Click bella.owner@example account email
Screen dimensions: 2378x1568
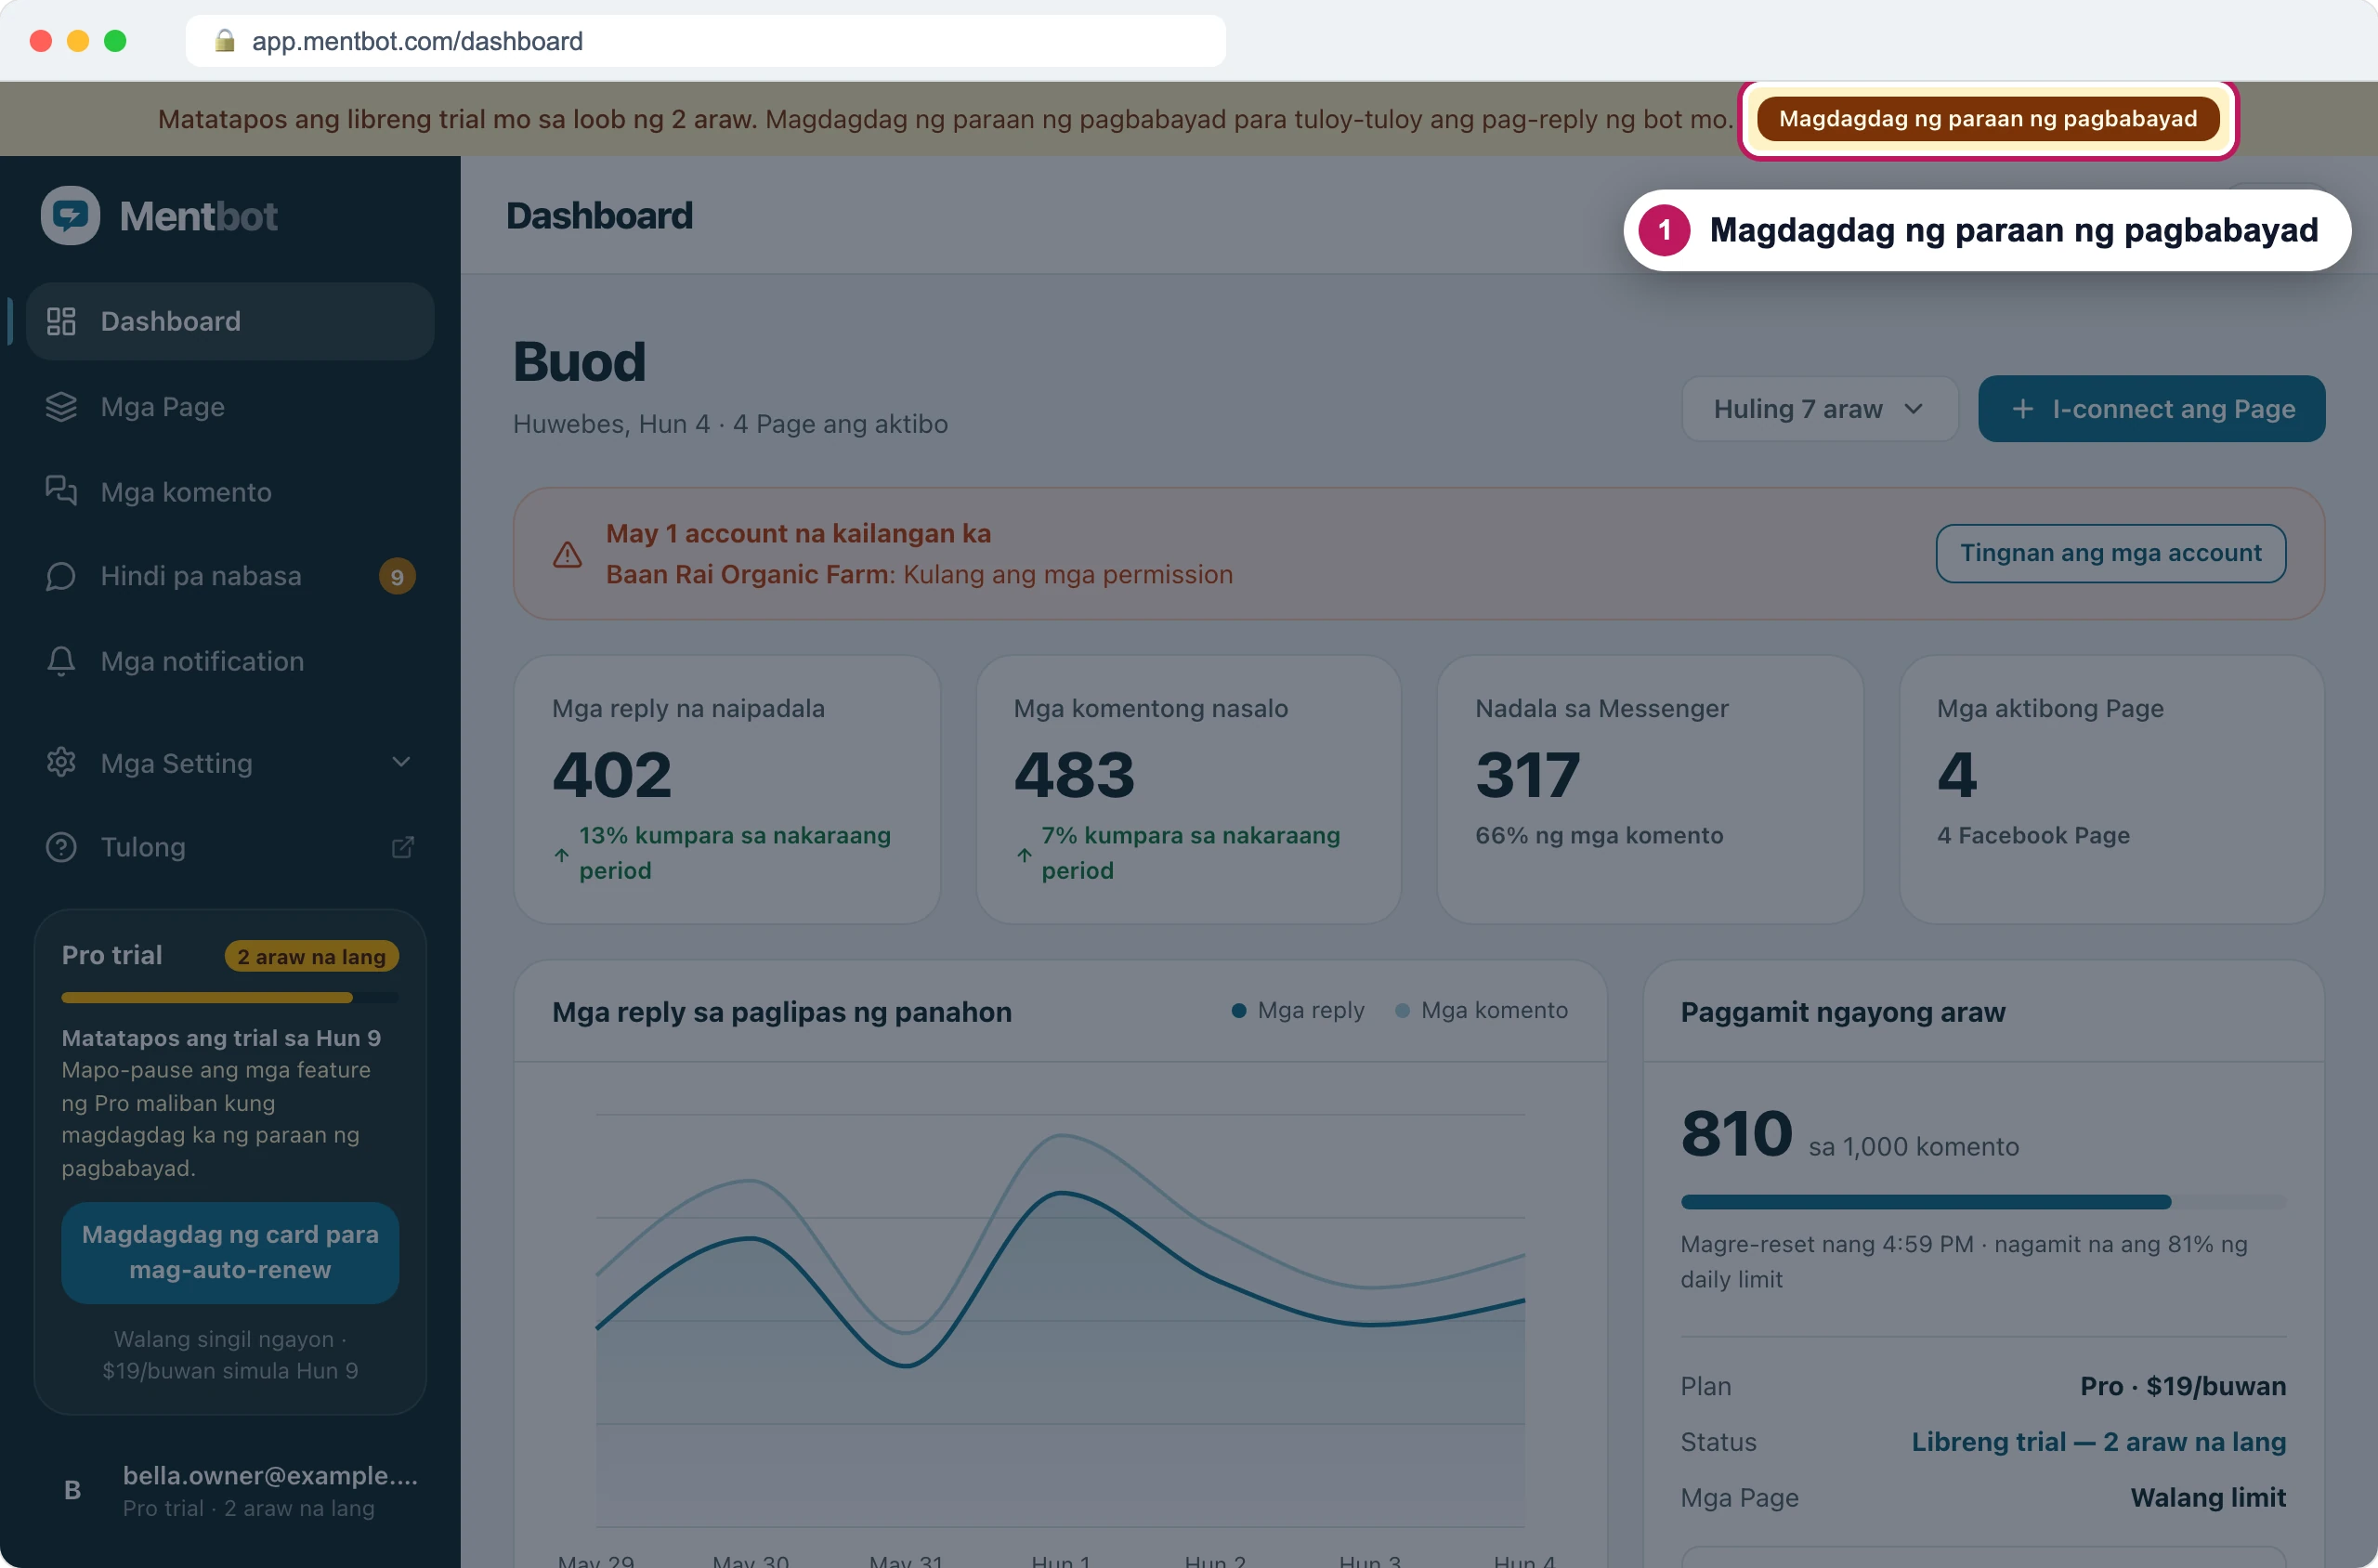[x=270, y=1475]
